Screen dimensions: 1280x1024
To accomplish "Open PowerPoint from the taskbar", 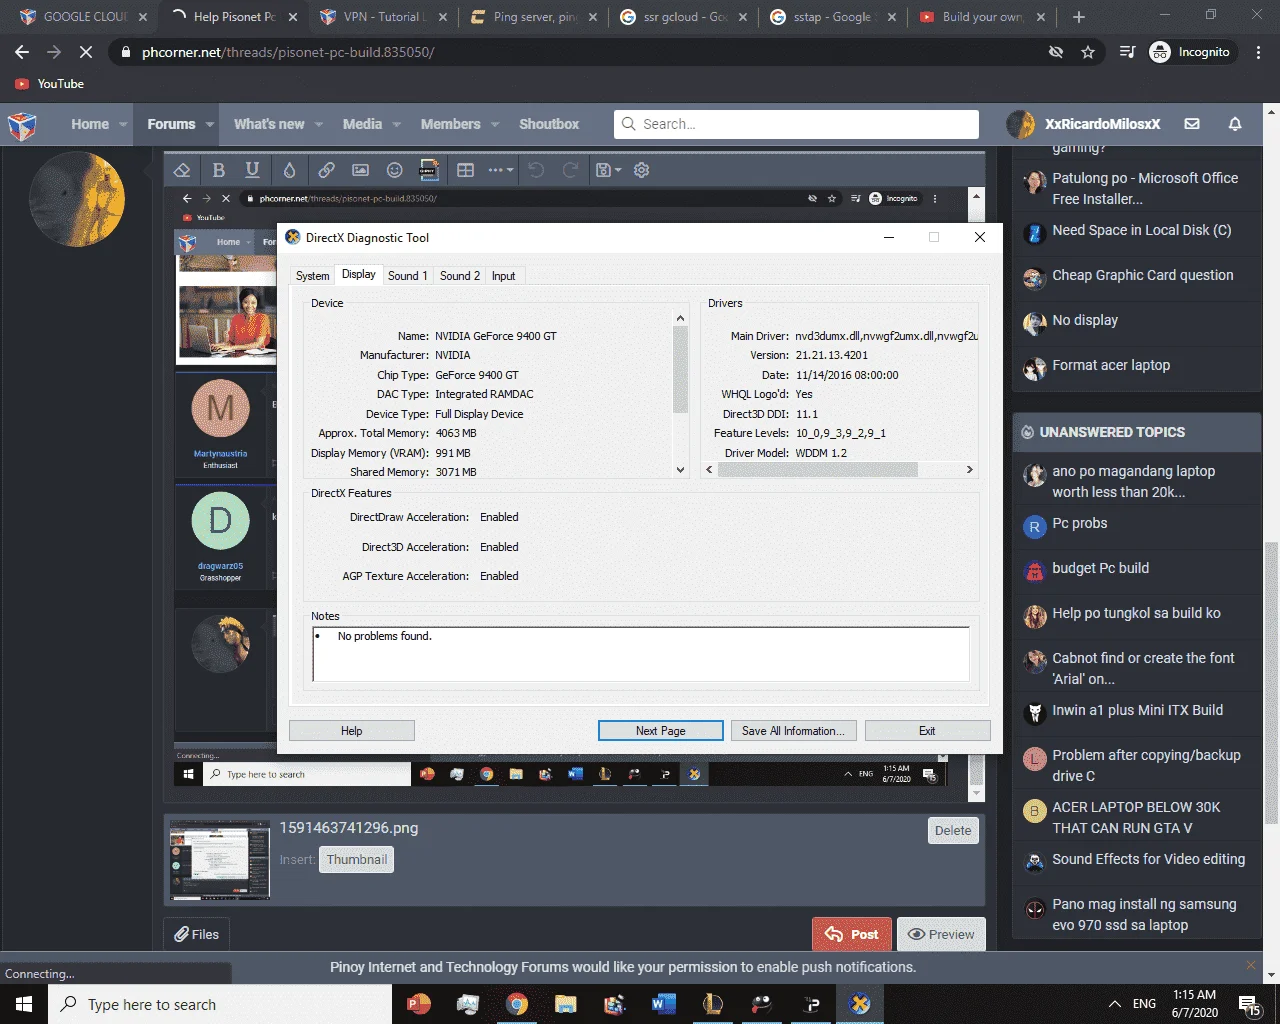I will [419, 1004].
